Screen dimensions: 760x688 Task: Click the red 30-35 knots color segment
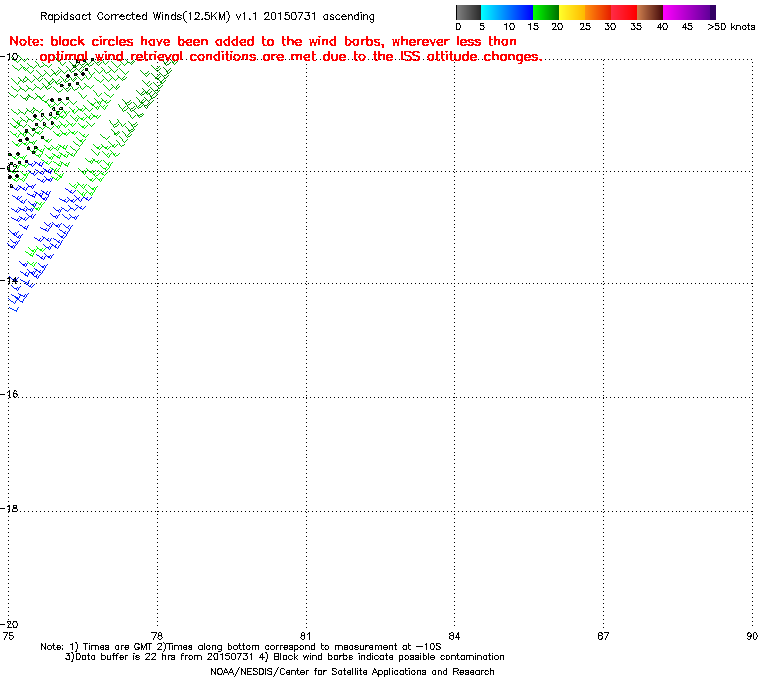point(624,12)
